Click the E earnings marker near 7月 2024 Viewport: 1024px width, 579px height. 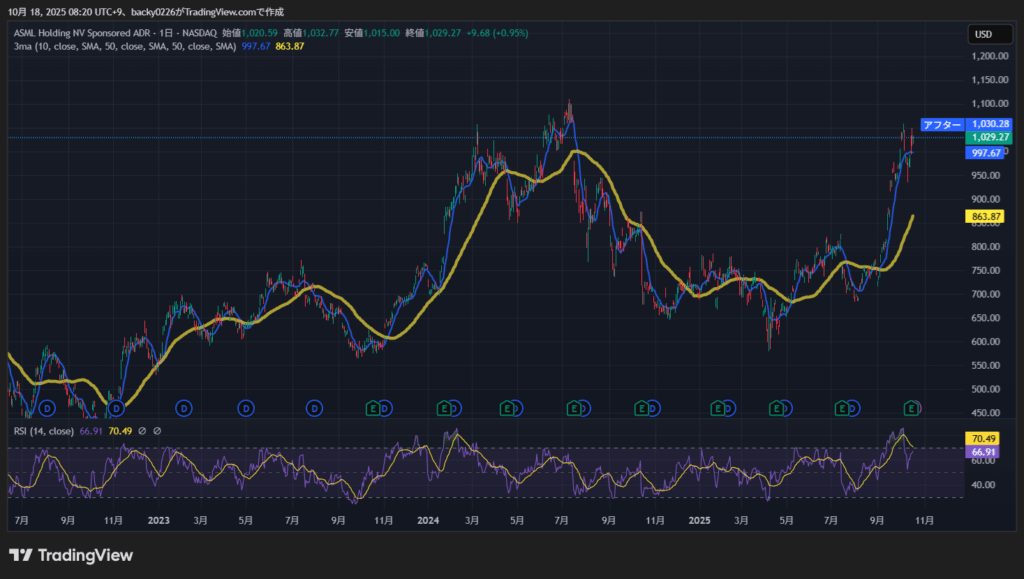(x=573, y=408)
